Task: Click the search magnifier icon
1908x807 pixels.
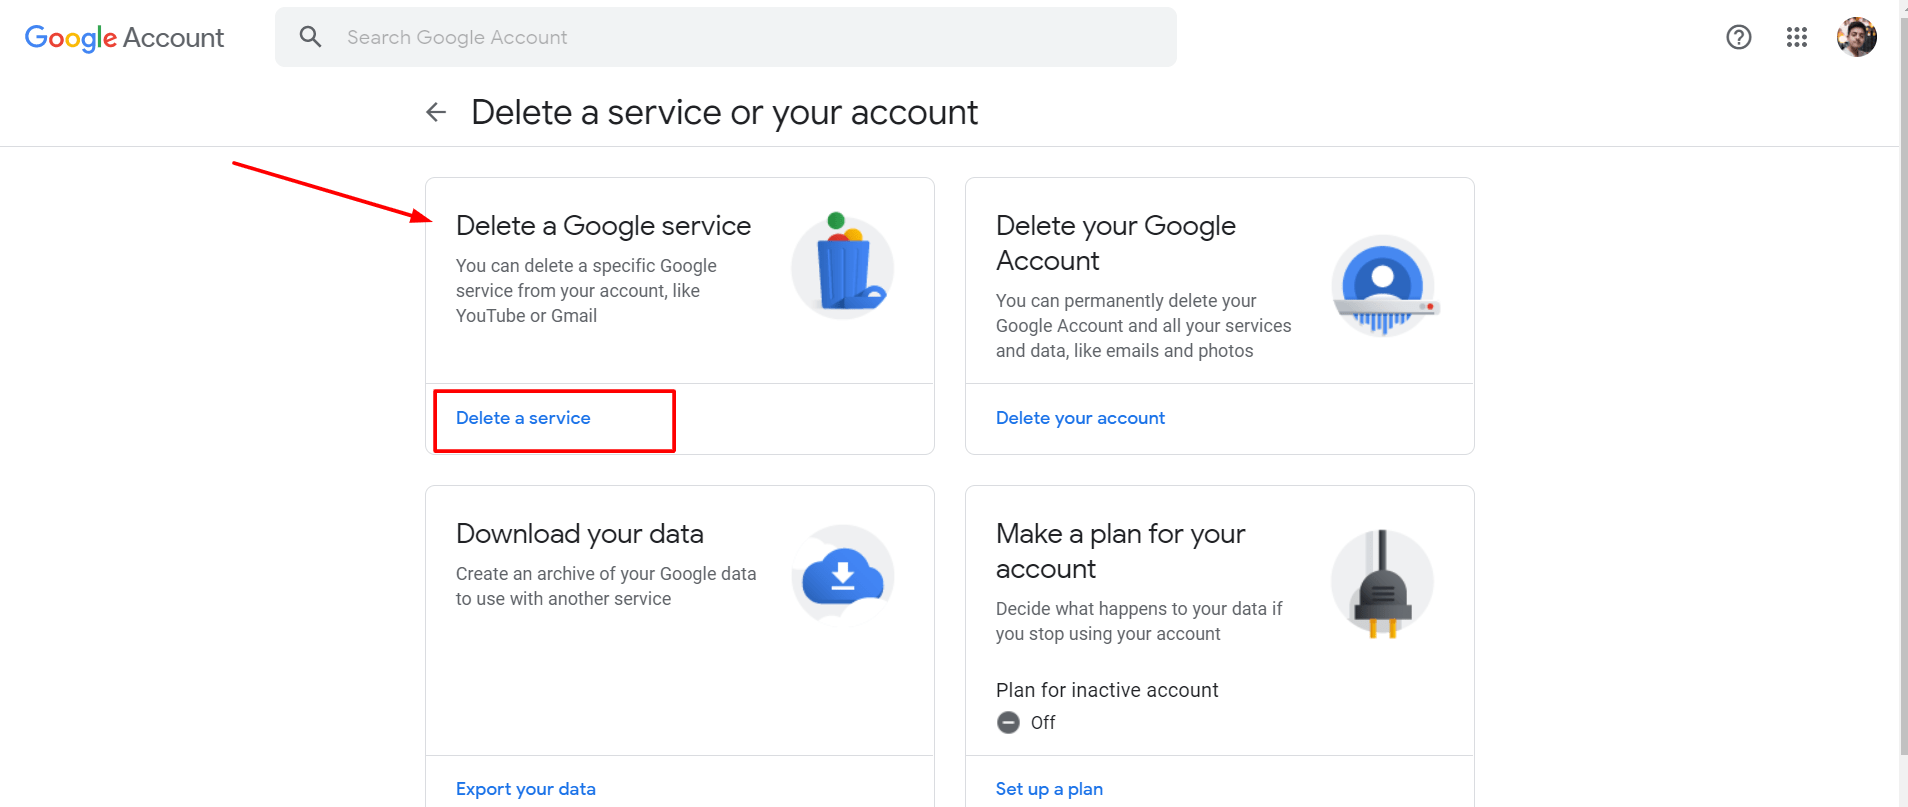Action: (311, 37)
